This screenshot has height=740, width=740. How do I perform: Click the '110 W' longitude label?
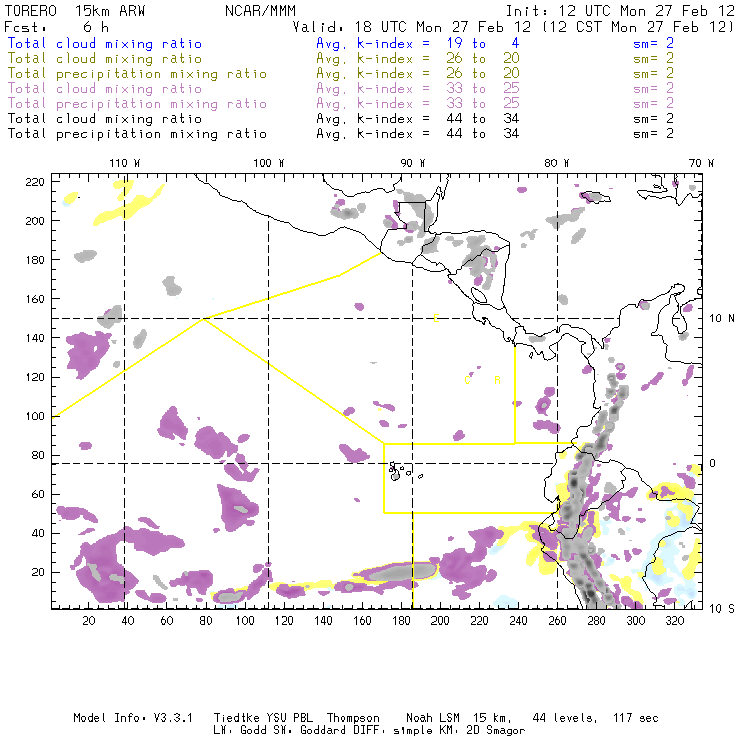125,163
